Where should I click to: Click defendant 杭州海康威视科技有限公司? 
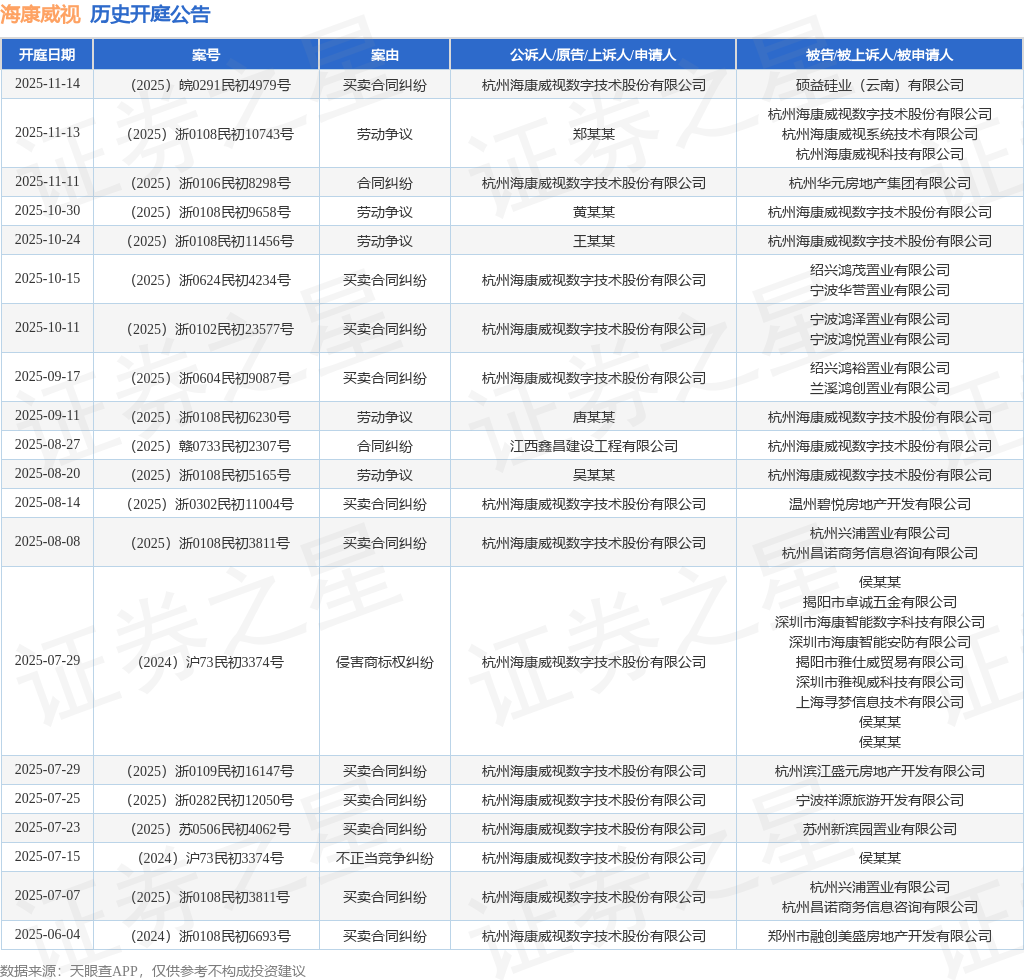[x=880, y=154]
